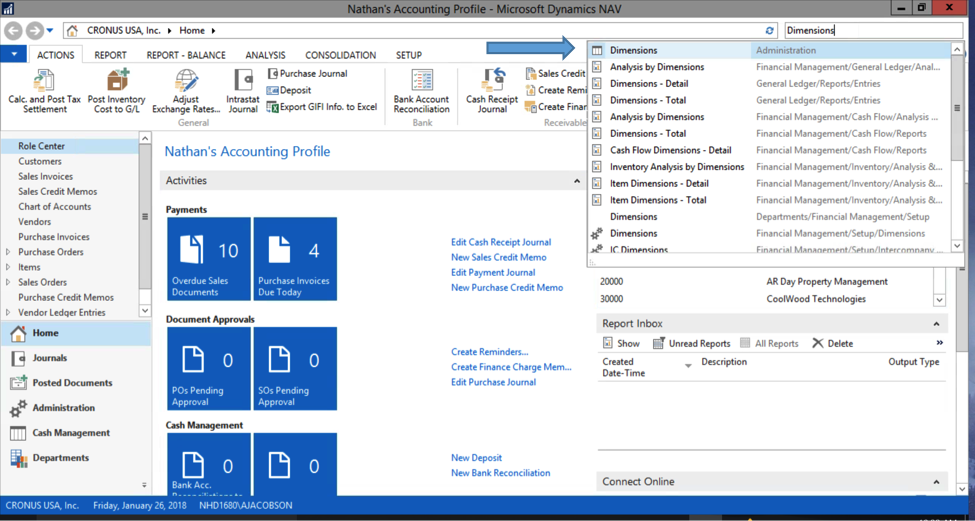This screenshot has width=975, height=521.
Task: Expand the Sales Orders tree node
Action: (x=7, y=282)
